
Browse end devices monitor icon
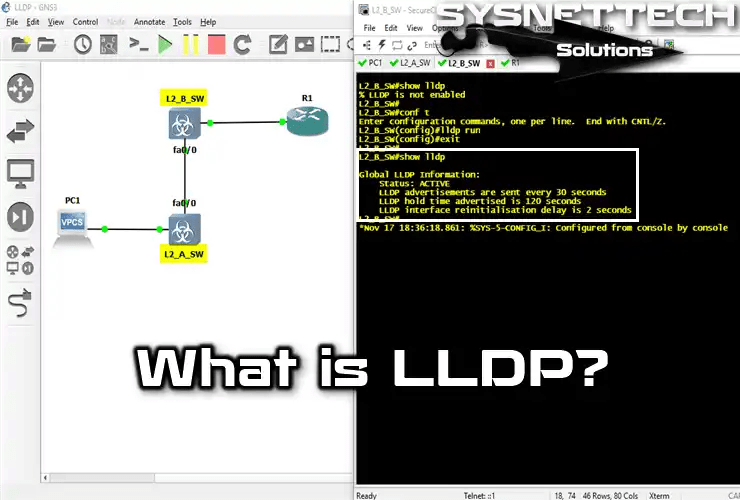pos(20,174)
